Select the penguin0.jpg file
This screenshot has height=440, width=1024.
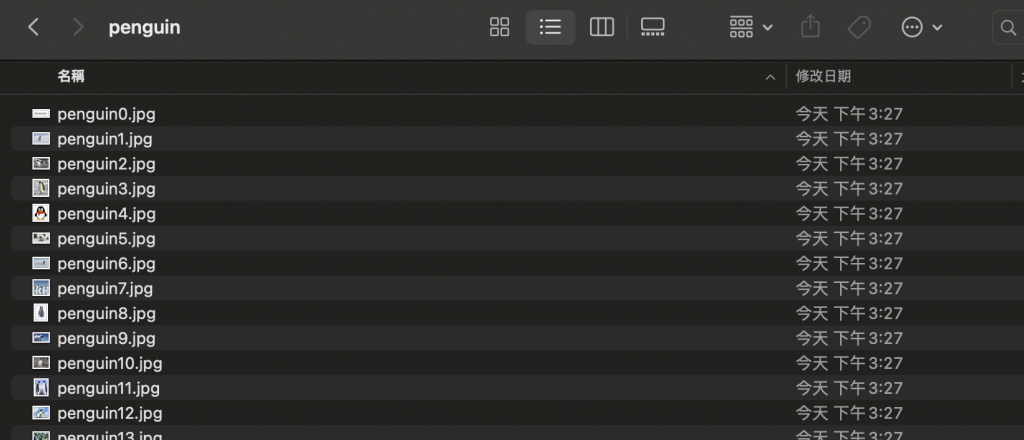click(106, 114)
